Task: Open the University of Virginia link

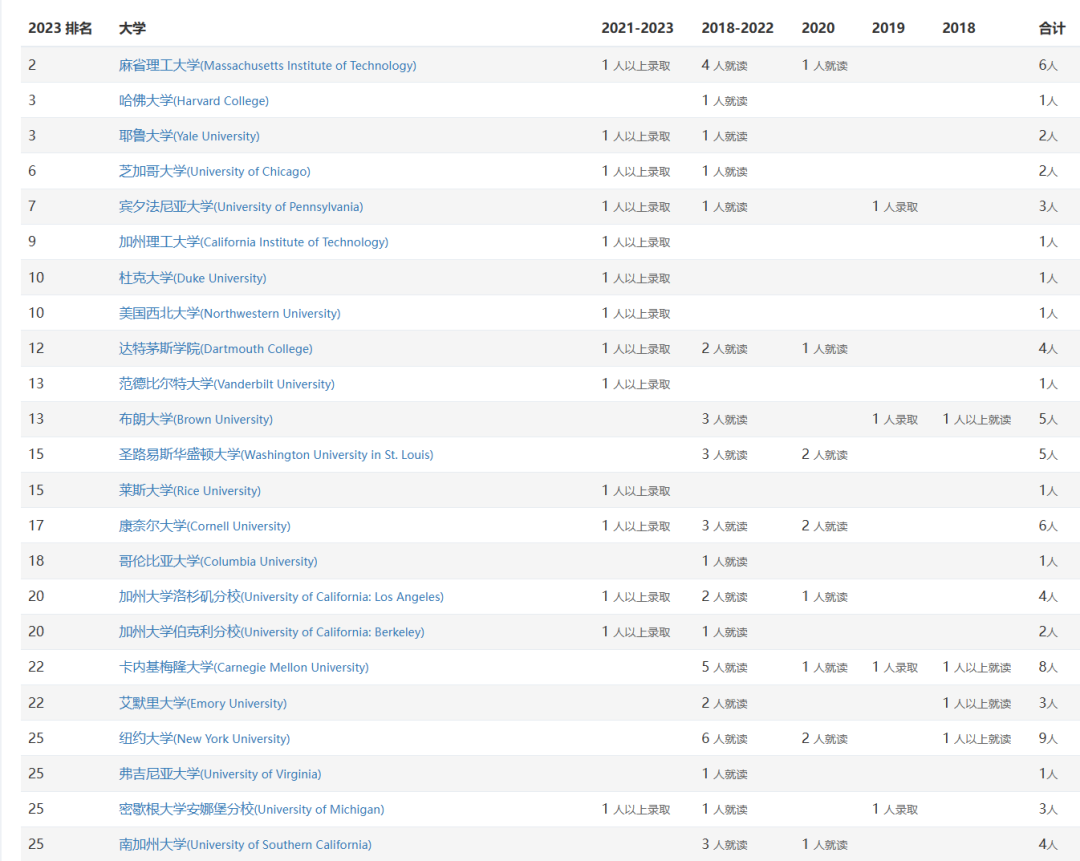Action: (220, 774)
